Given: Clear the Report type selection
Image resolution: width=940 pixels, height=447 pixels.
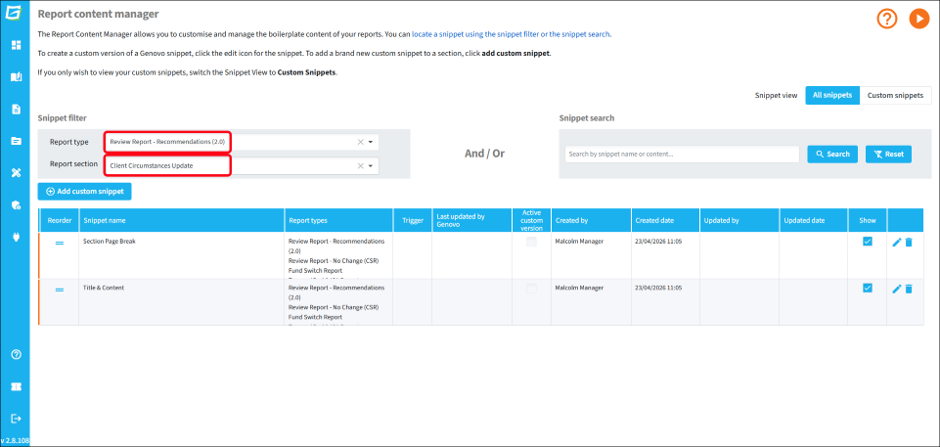Looking at the screenshot, I should tap(360, 142).
